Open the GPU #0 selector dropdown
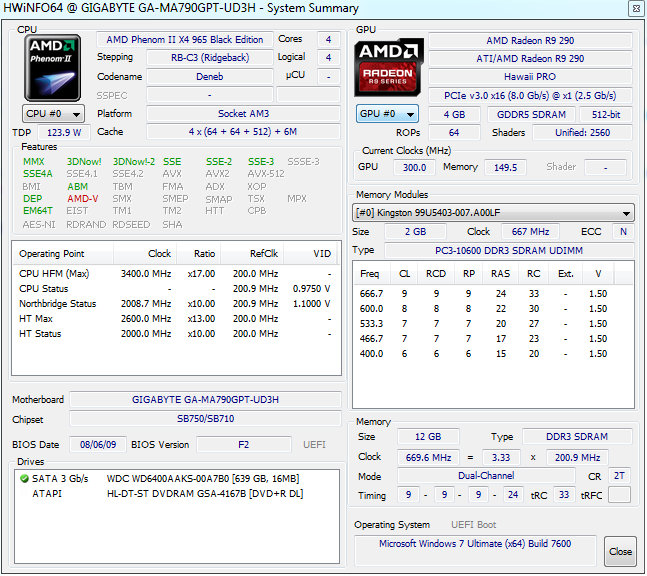Viewport: 647px width, 576px height. click(387, 114)
